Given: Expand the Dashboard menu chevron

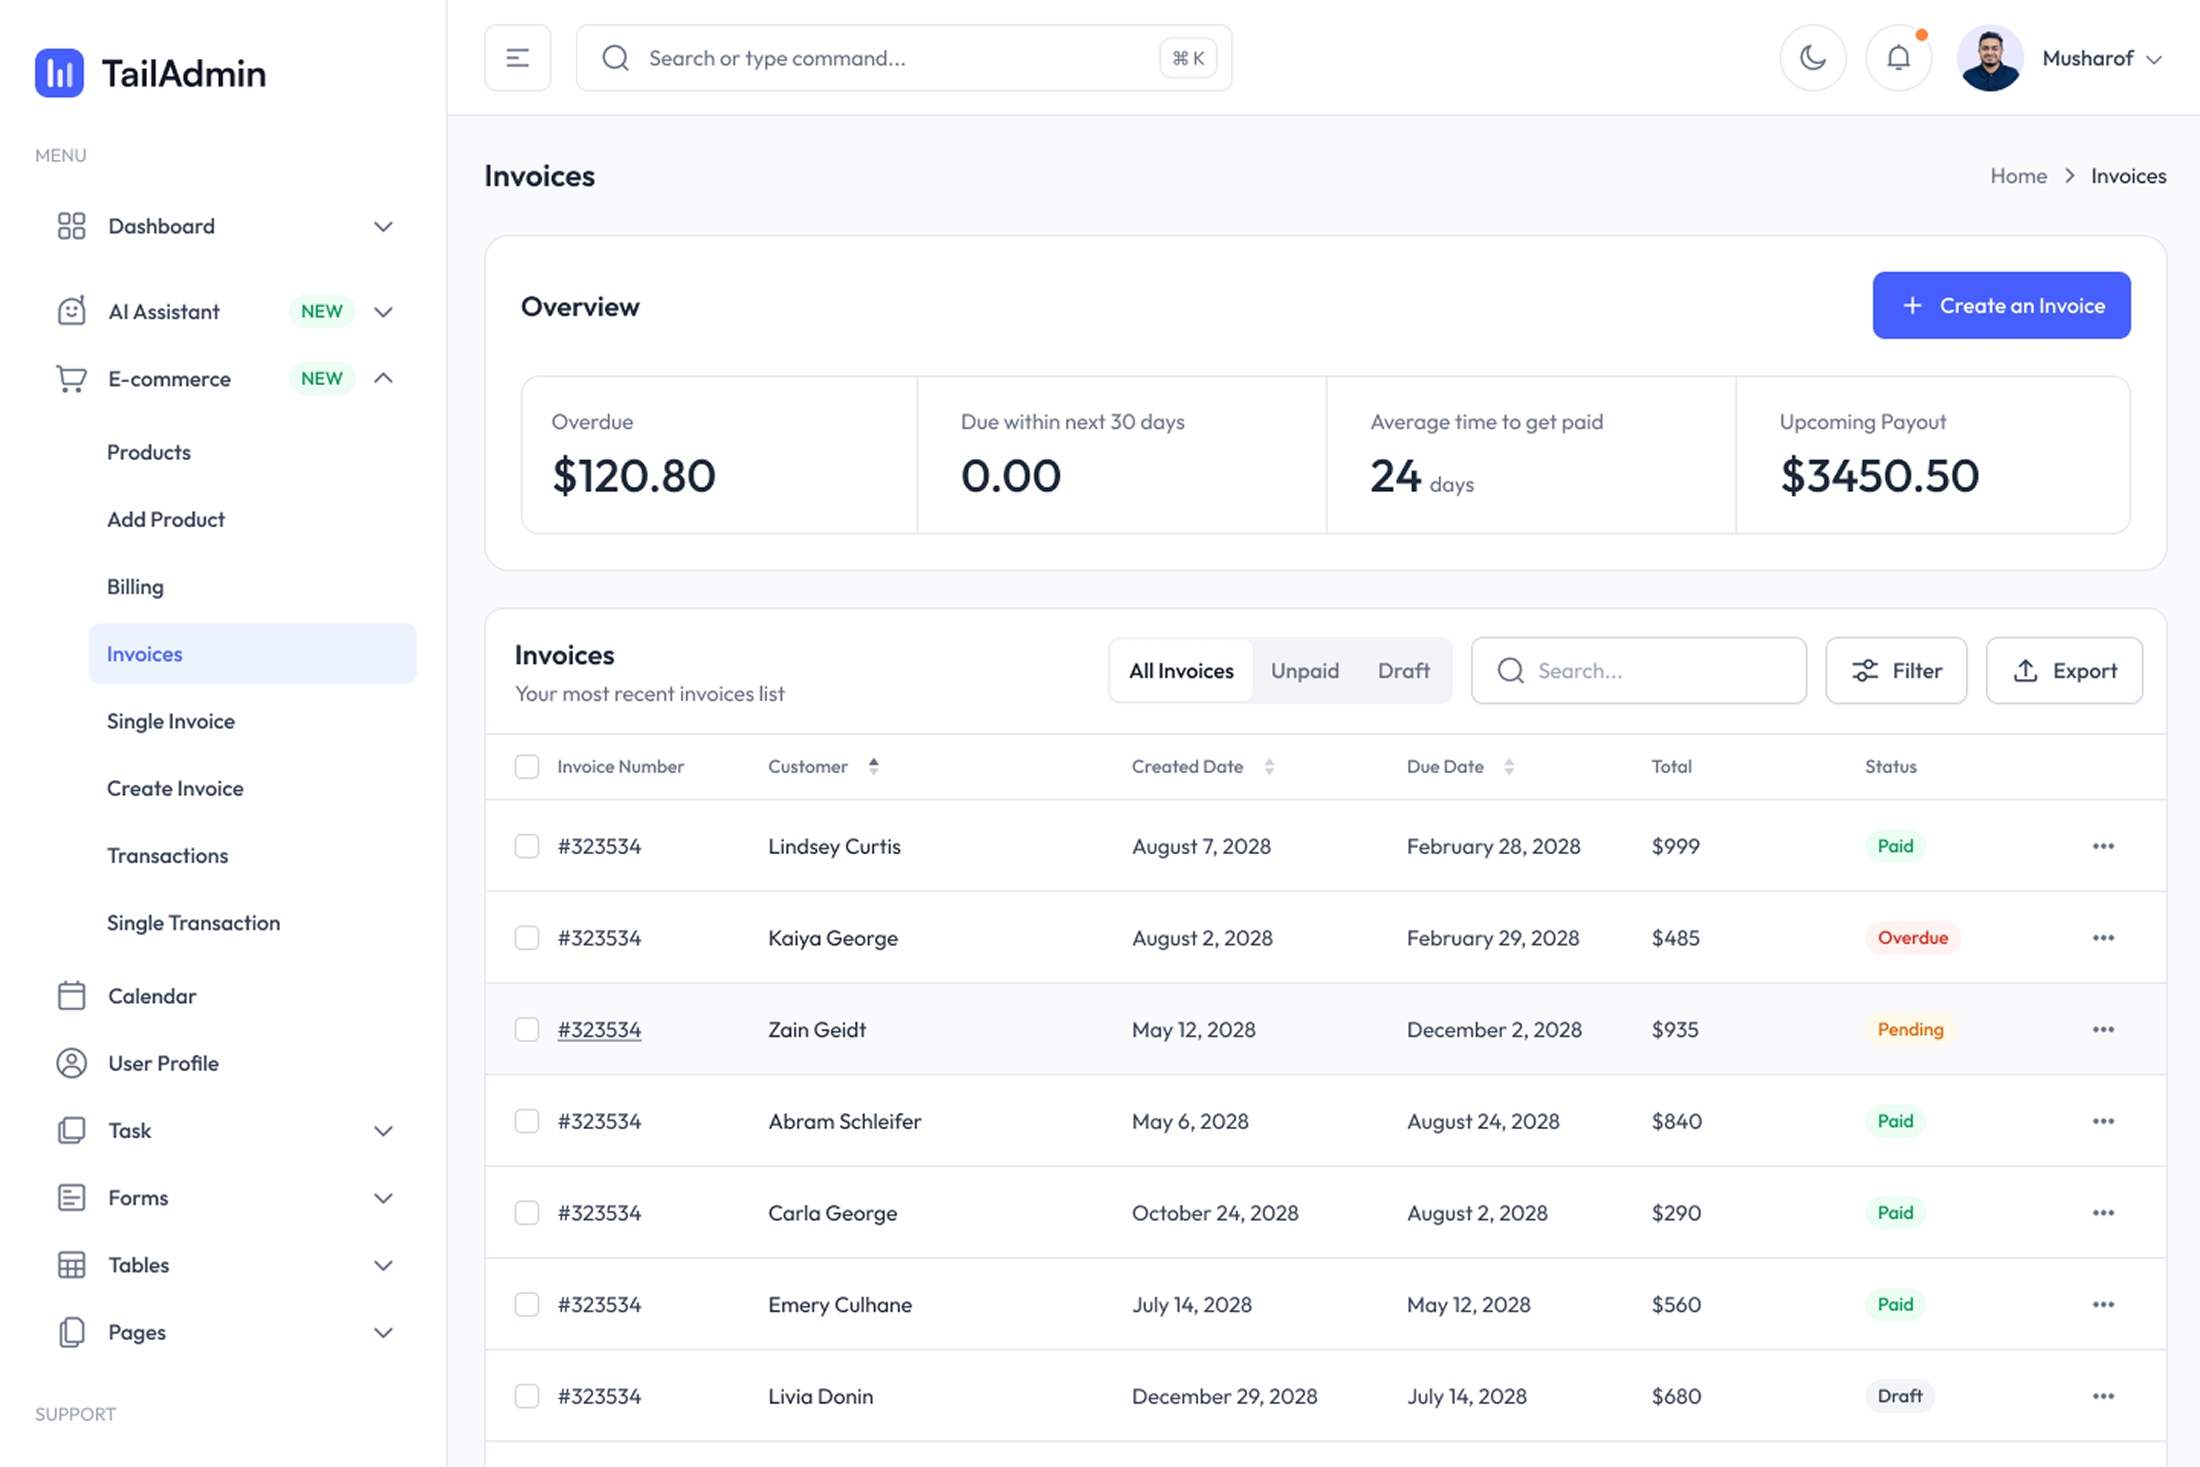Looking at the screenshot, I should pos(383,227).
